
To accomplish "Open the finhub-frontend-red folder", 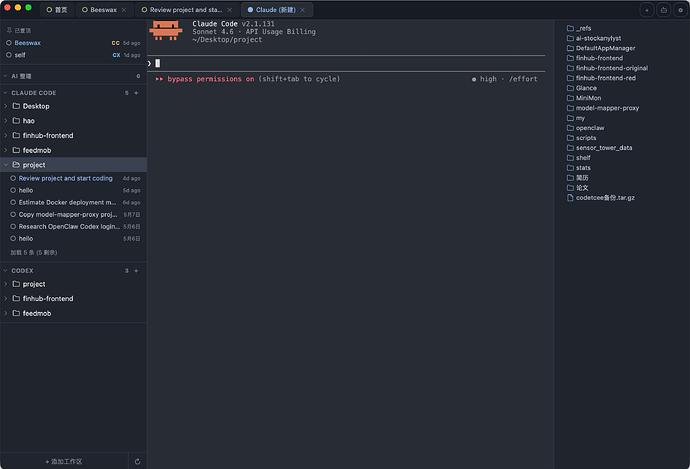I will pyautogui.click(x=601, y=78).
